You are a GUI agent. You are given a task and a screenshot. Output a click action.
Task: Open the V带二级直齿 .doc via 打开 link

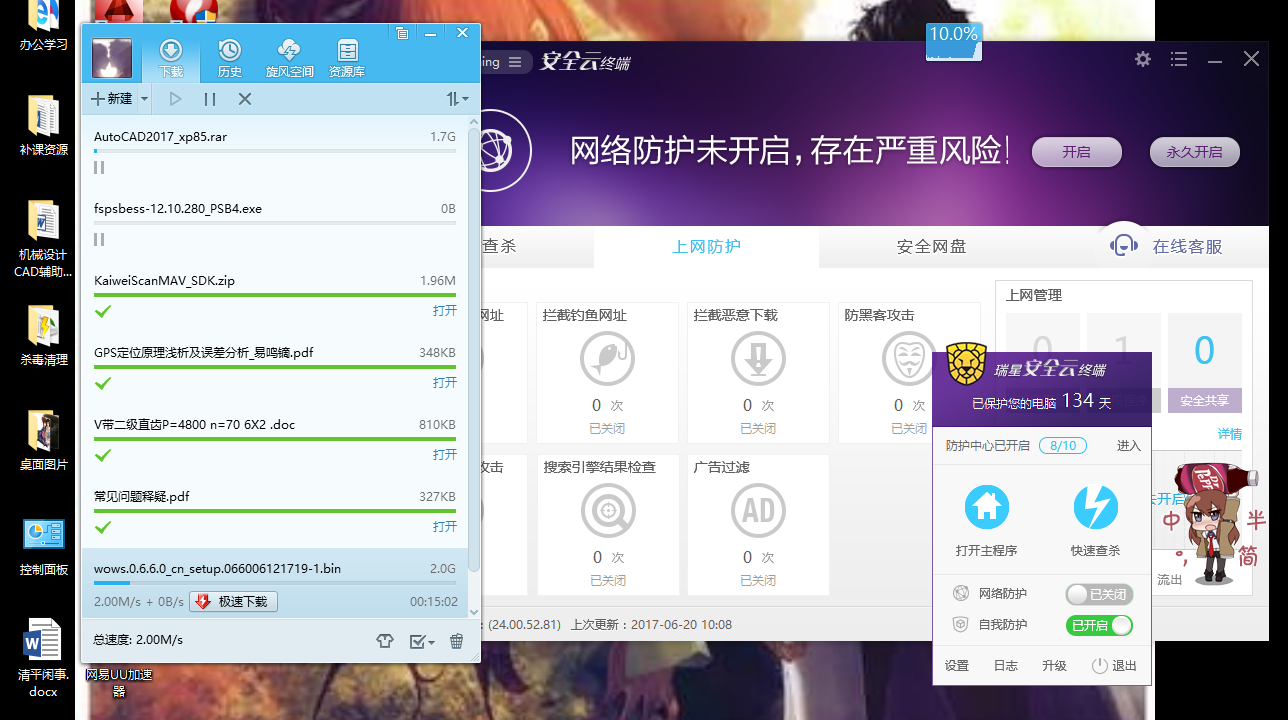pos(445,455)
